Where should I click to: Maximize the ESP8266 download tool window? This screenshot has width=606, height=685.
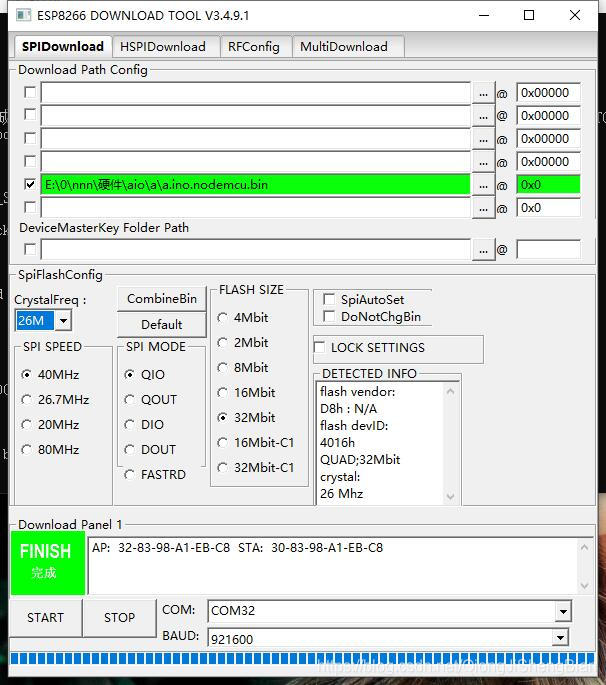click(x=529, y=15)
